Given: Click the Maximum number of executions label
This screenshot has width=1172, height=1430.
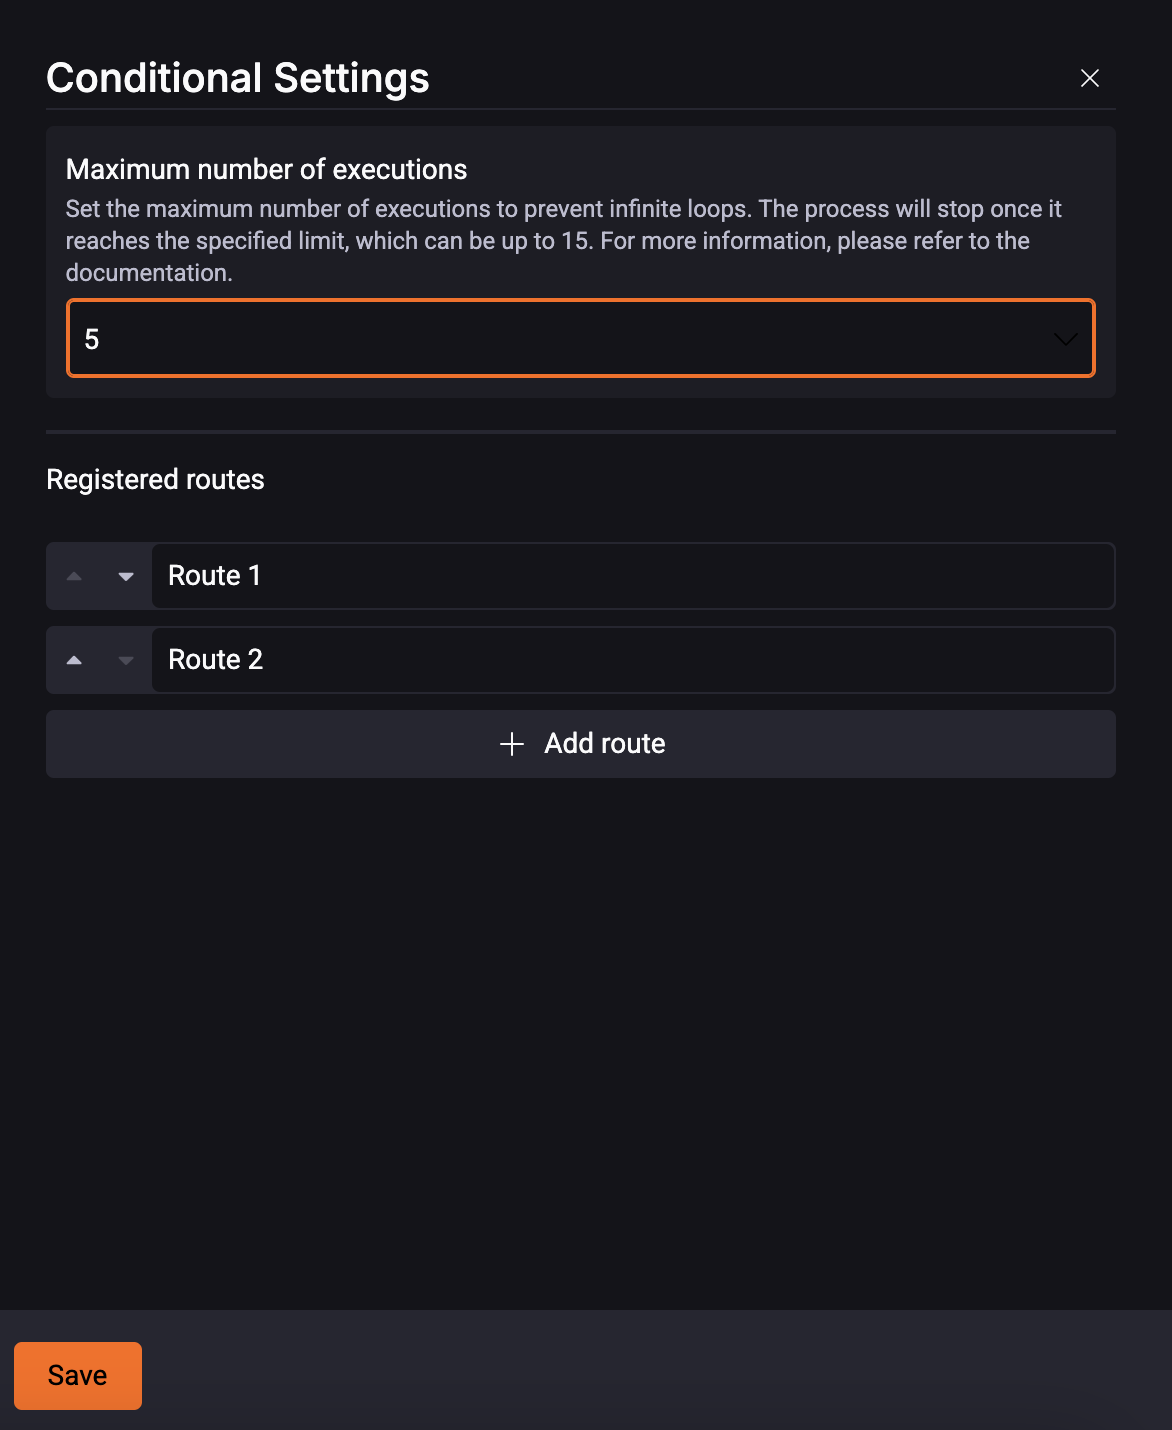Looking at the screenshot, I should click(x=266, y=170).
